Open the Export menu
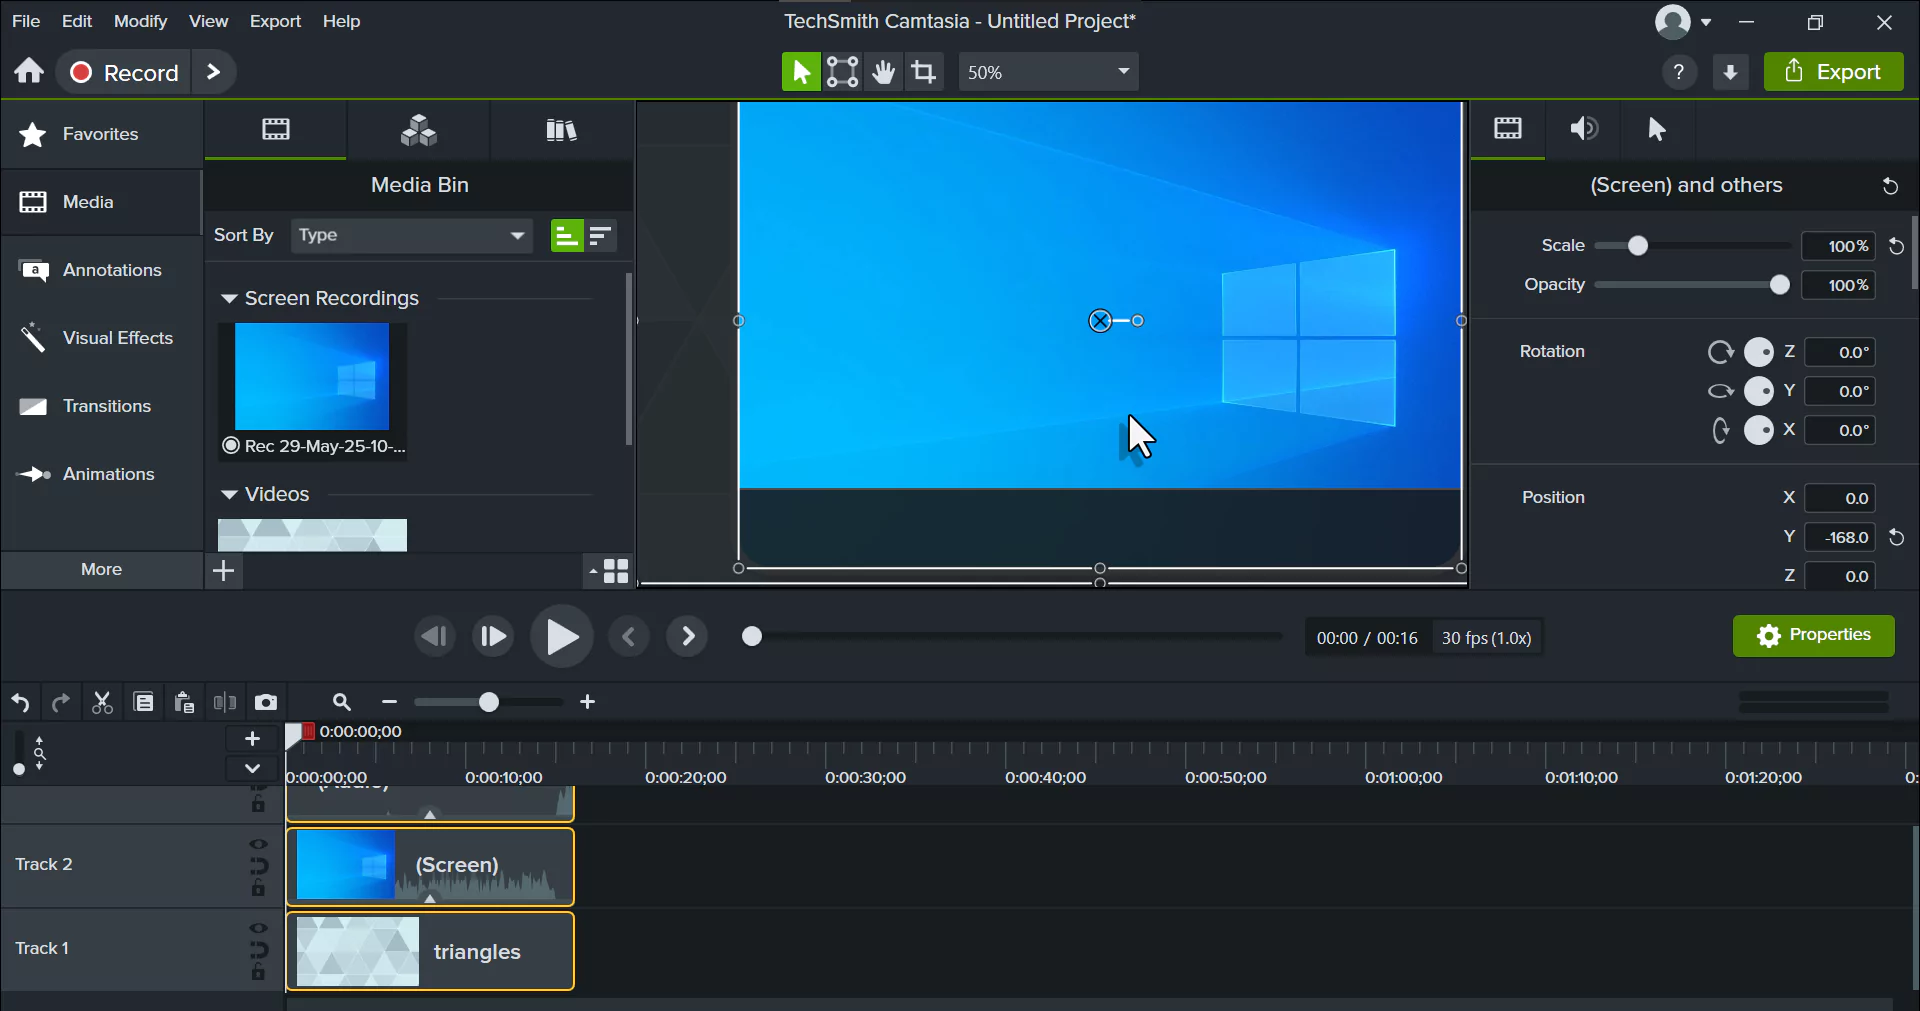 pos(275,21)
